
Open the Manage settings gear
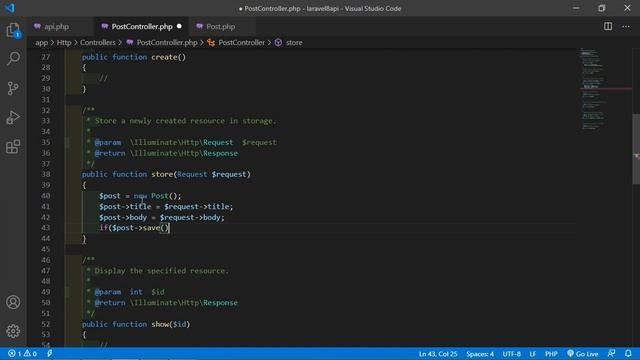(13, 331)
